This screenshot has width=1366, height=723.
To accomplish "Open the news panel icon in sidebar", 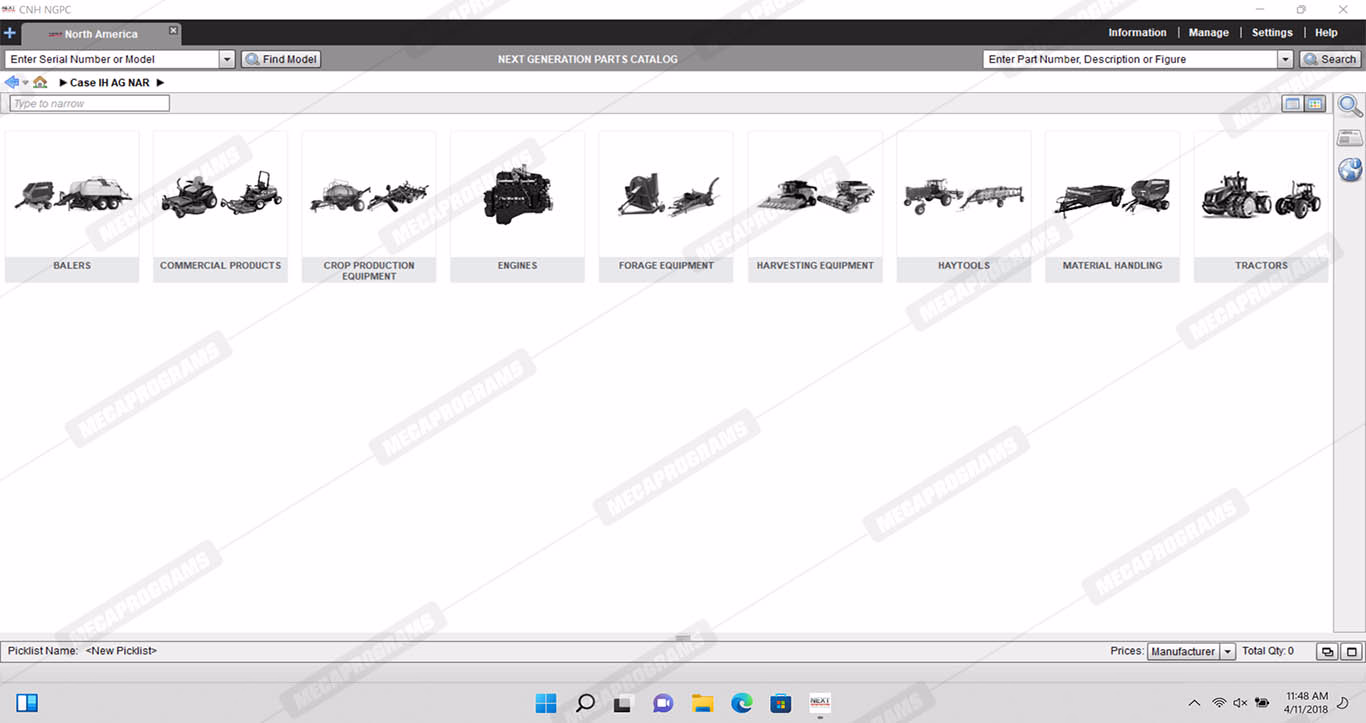I will point(1350,138).
